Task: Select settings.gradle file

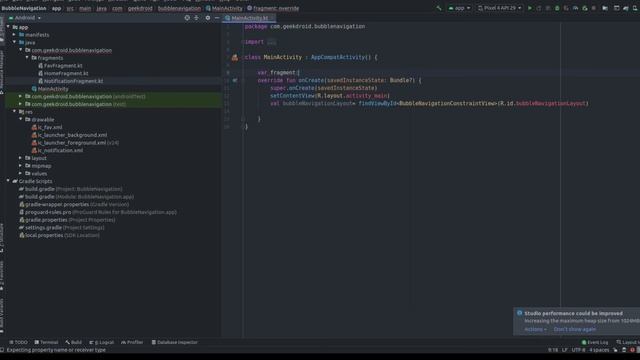Action: 61,227
